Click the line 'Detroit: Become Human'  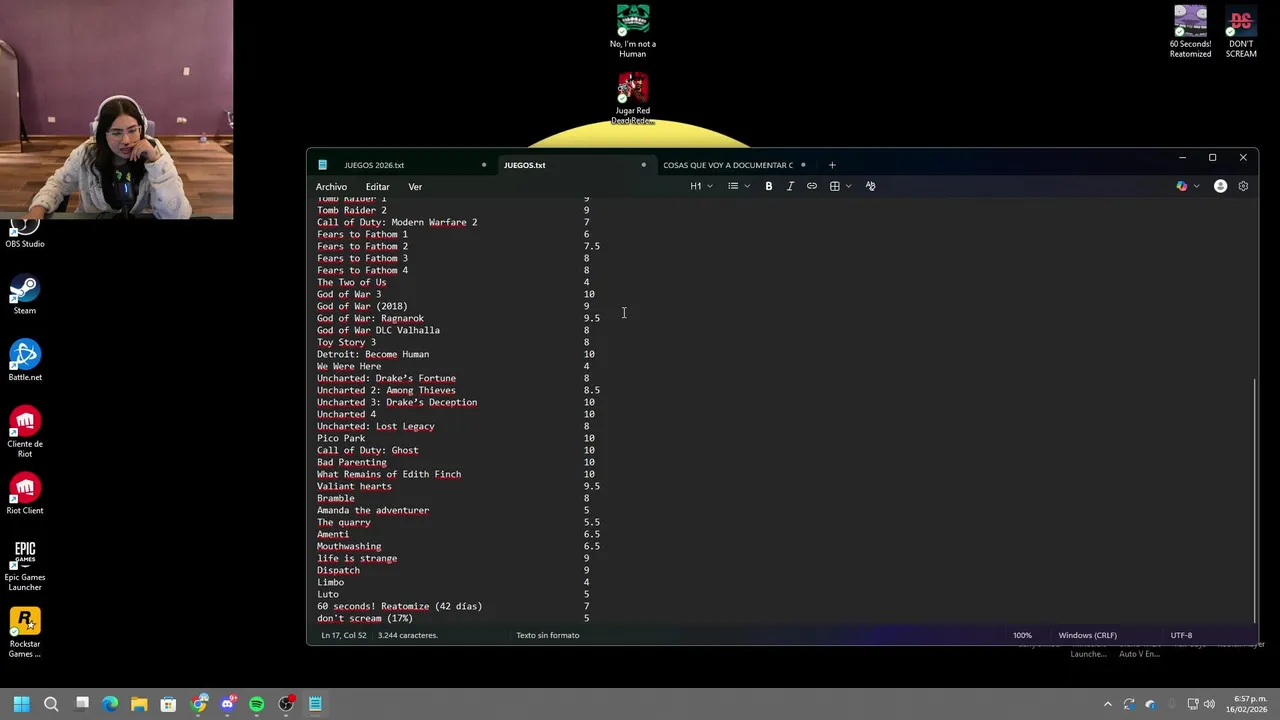[x=373, y=354]
